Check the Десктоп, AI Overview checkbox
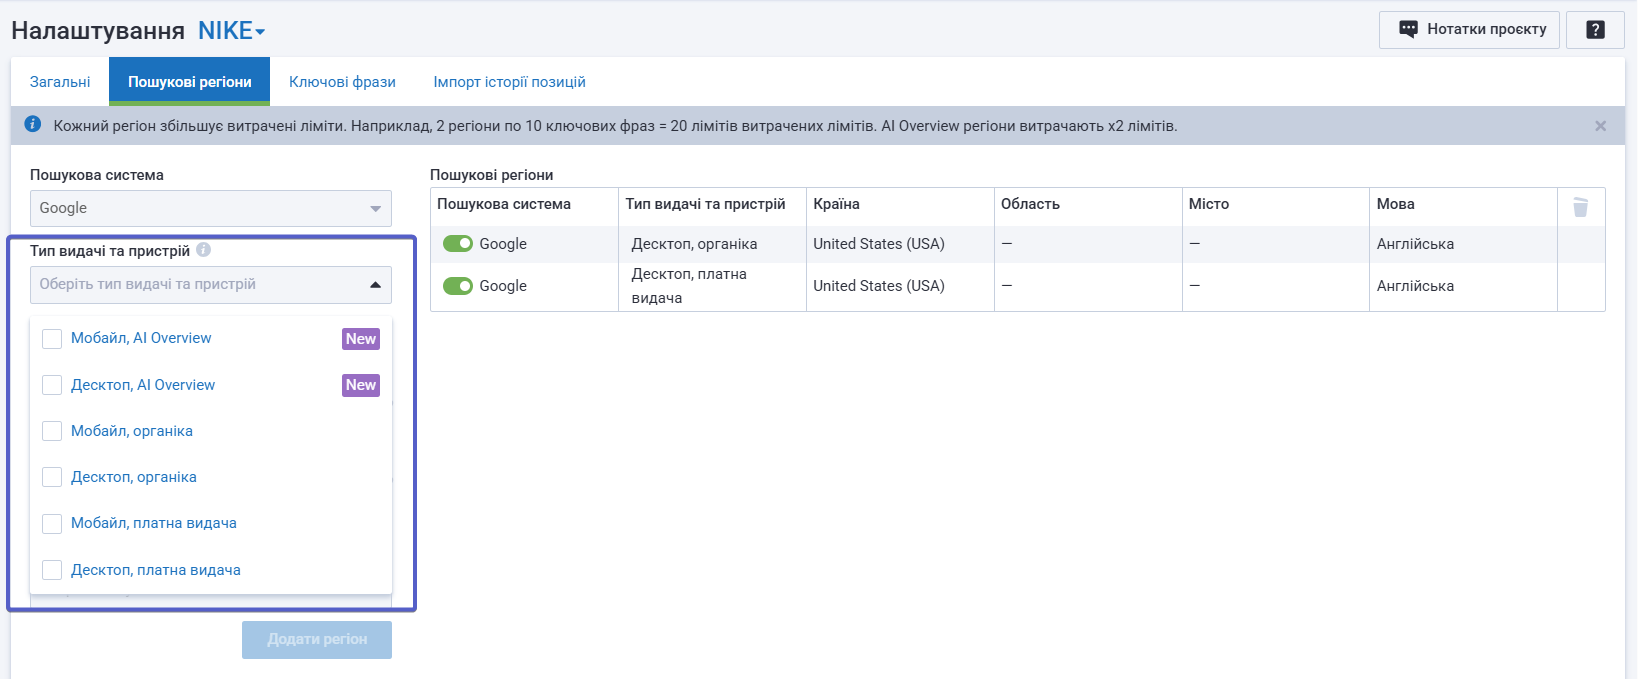Image resolution: width=1638 pixels, height=679 pixels. coord(52,385)
